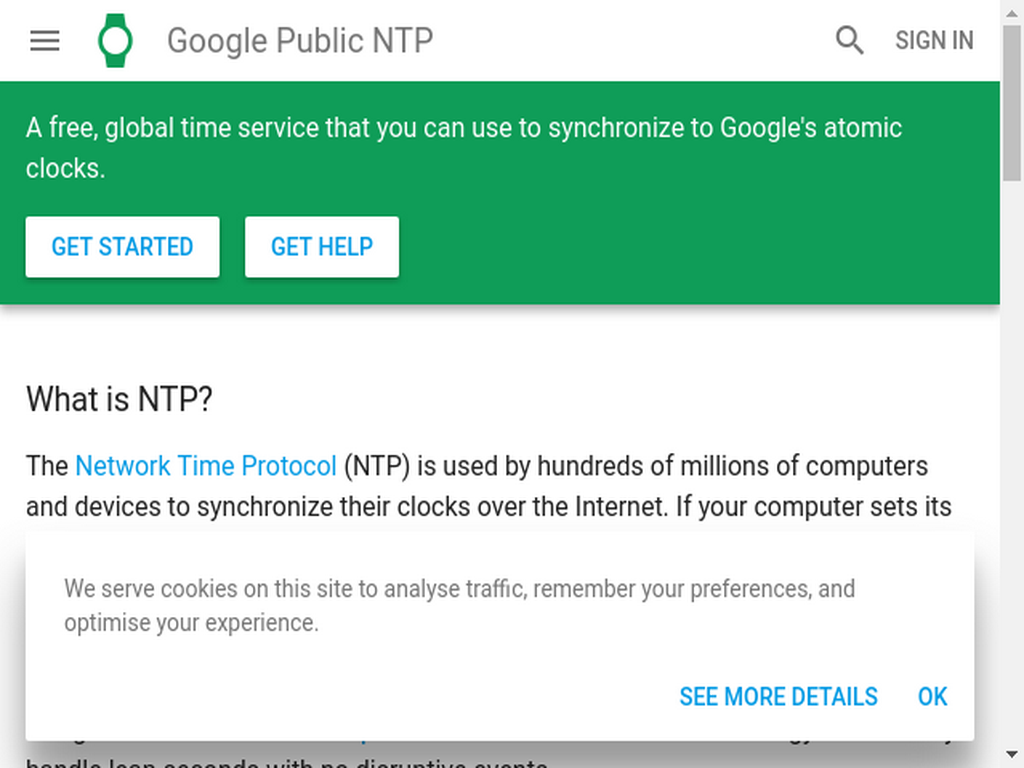Screen dimensions: 1024x768
Task: Open the hamburger navigation menu
Action: 45,40
